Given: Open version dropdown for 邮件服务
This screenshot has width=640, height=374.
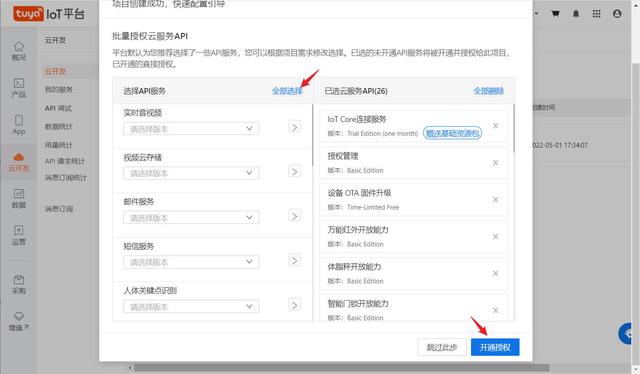Looking at the screenshot, I should (191, 218).
